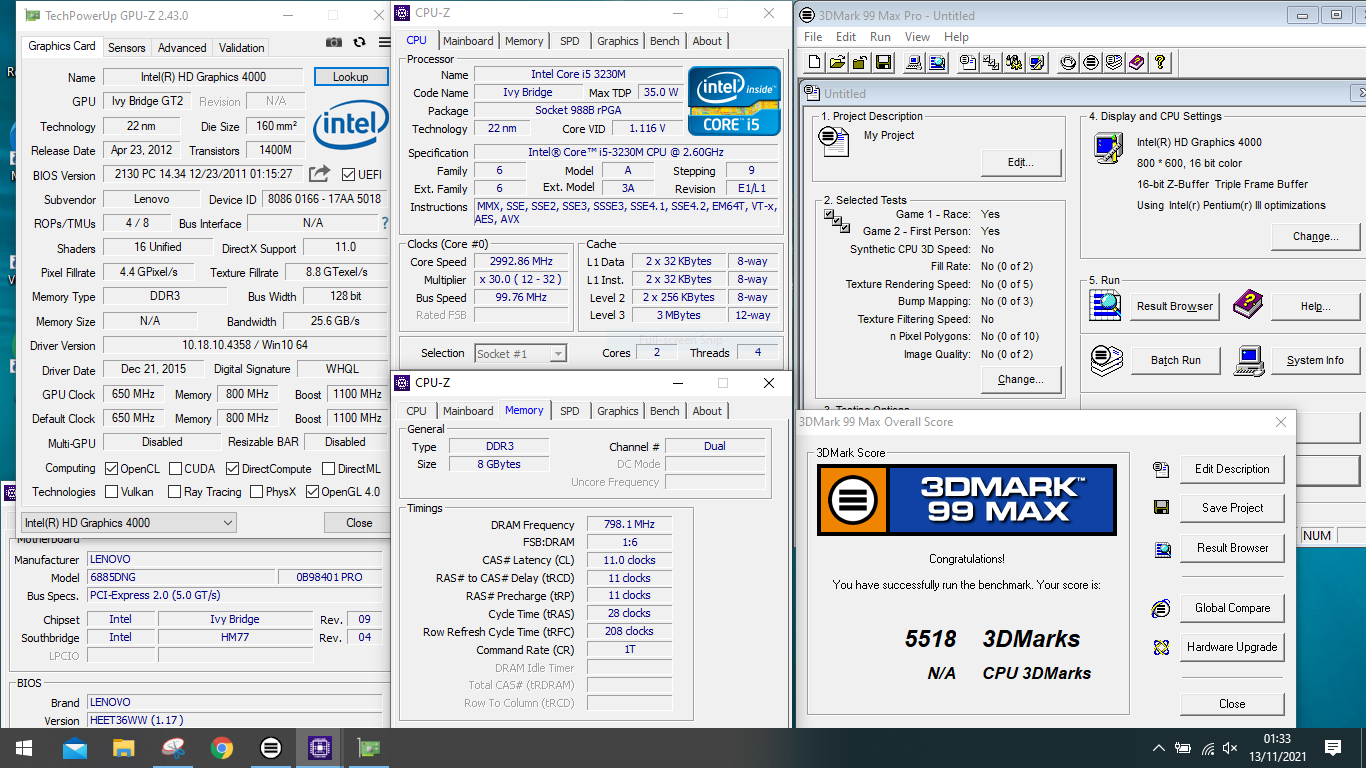The width and height of the screenshot is (1366, 768).
Task: Show hidden system tray icons chevron
Action: [1158, 747]
